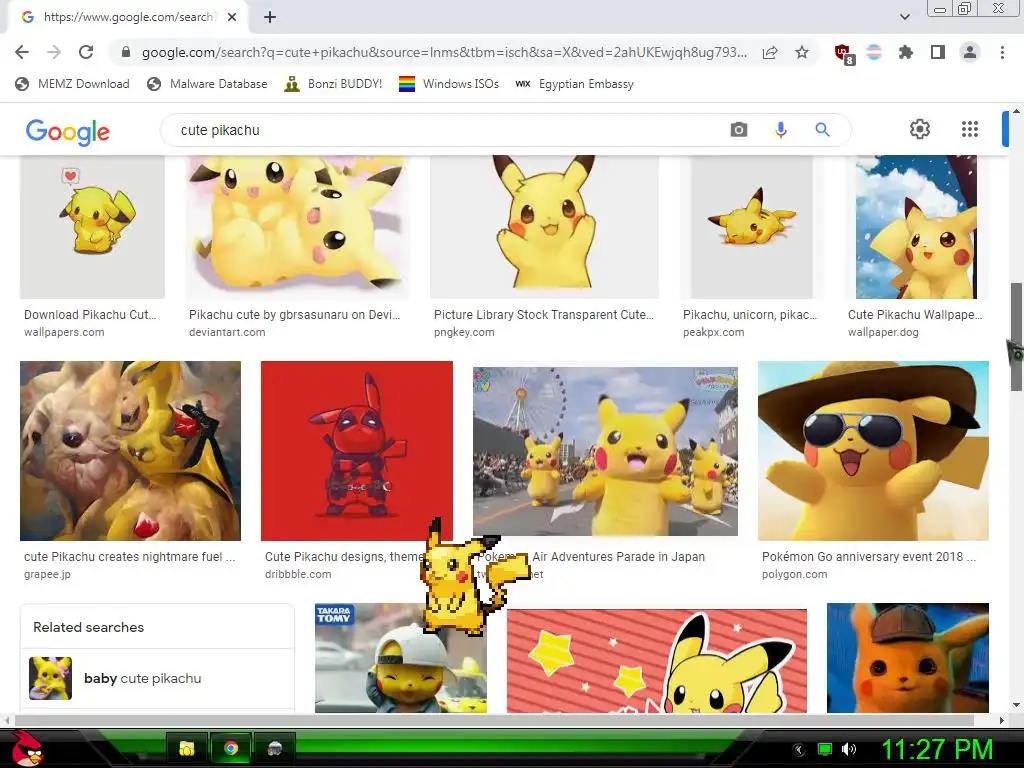Open the Google apps grid
This screenshot has width=1024, height=768.
click(x=970, y=129)
